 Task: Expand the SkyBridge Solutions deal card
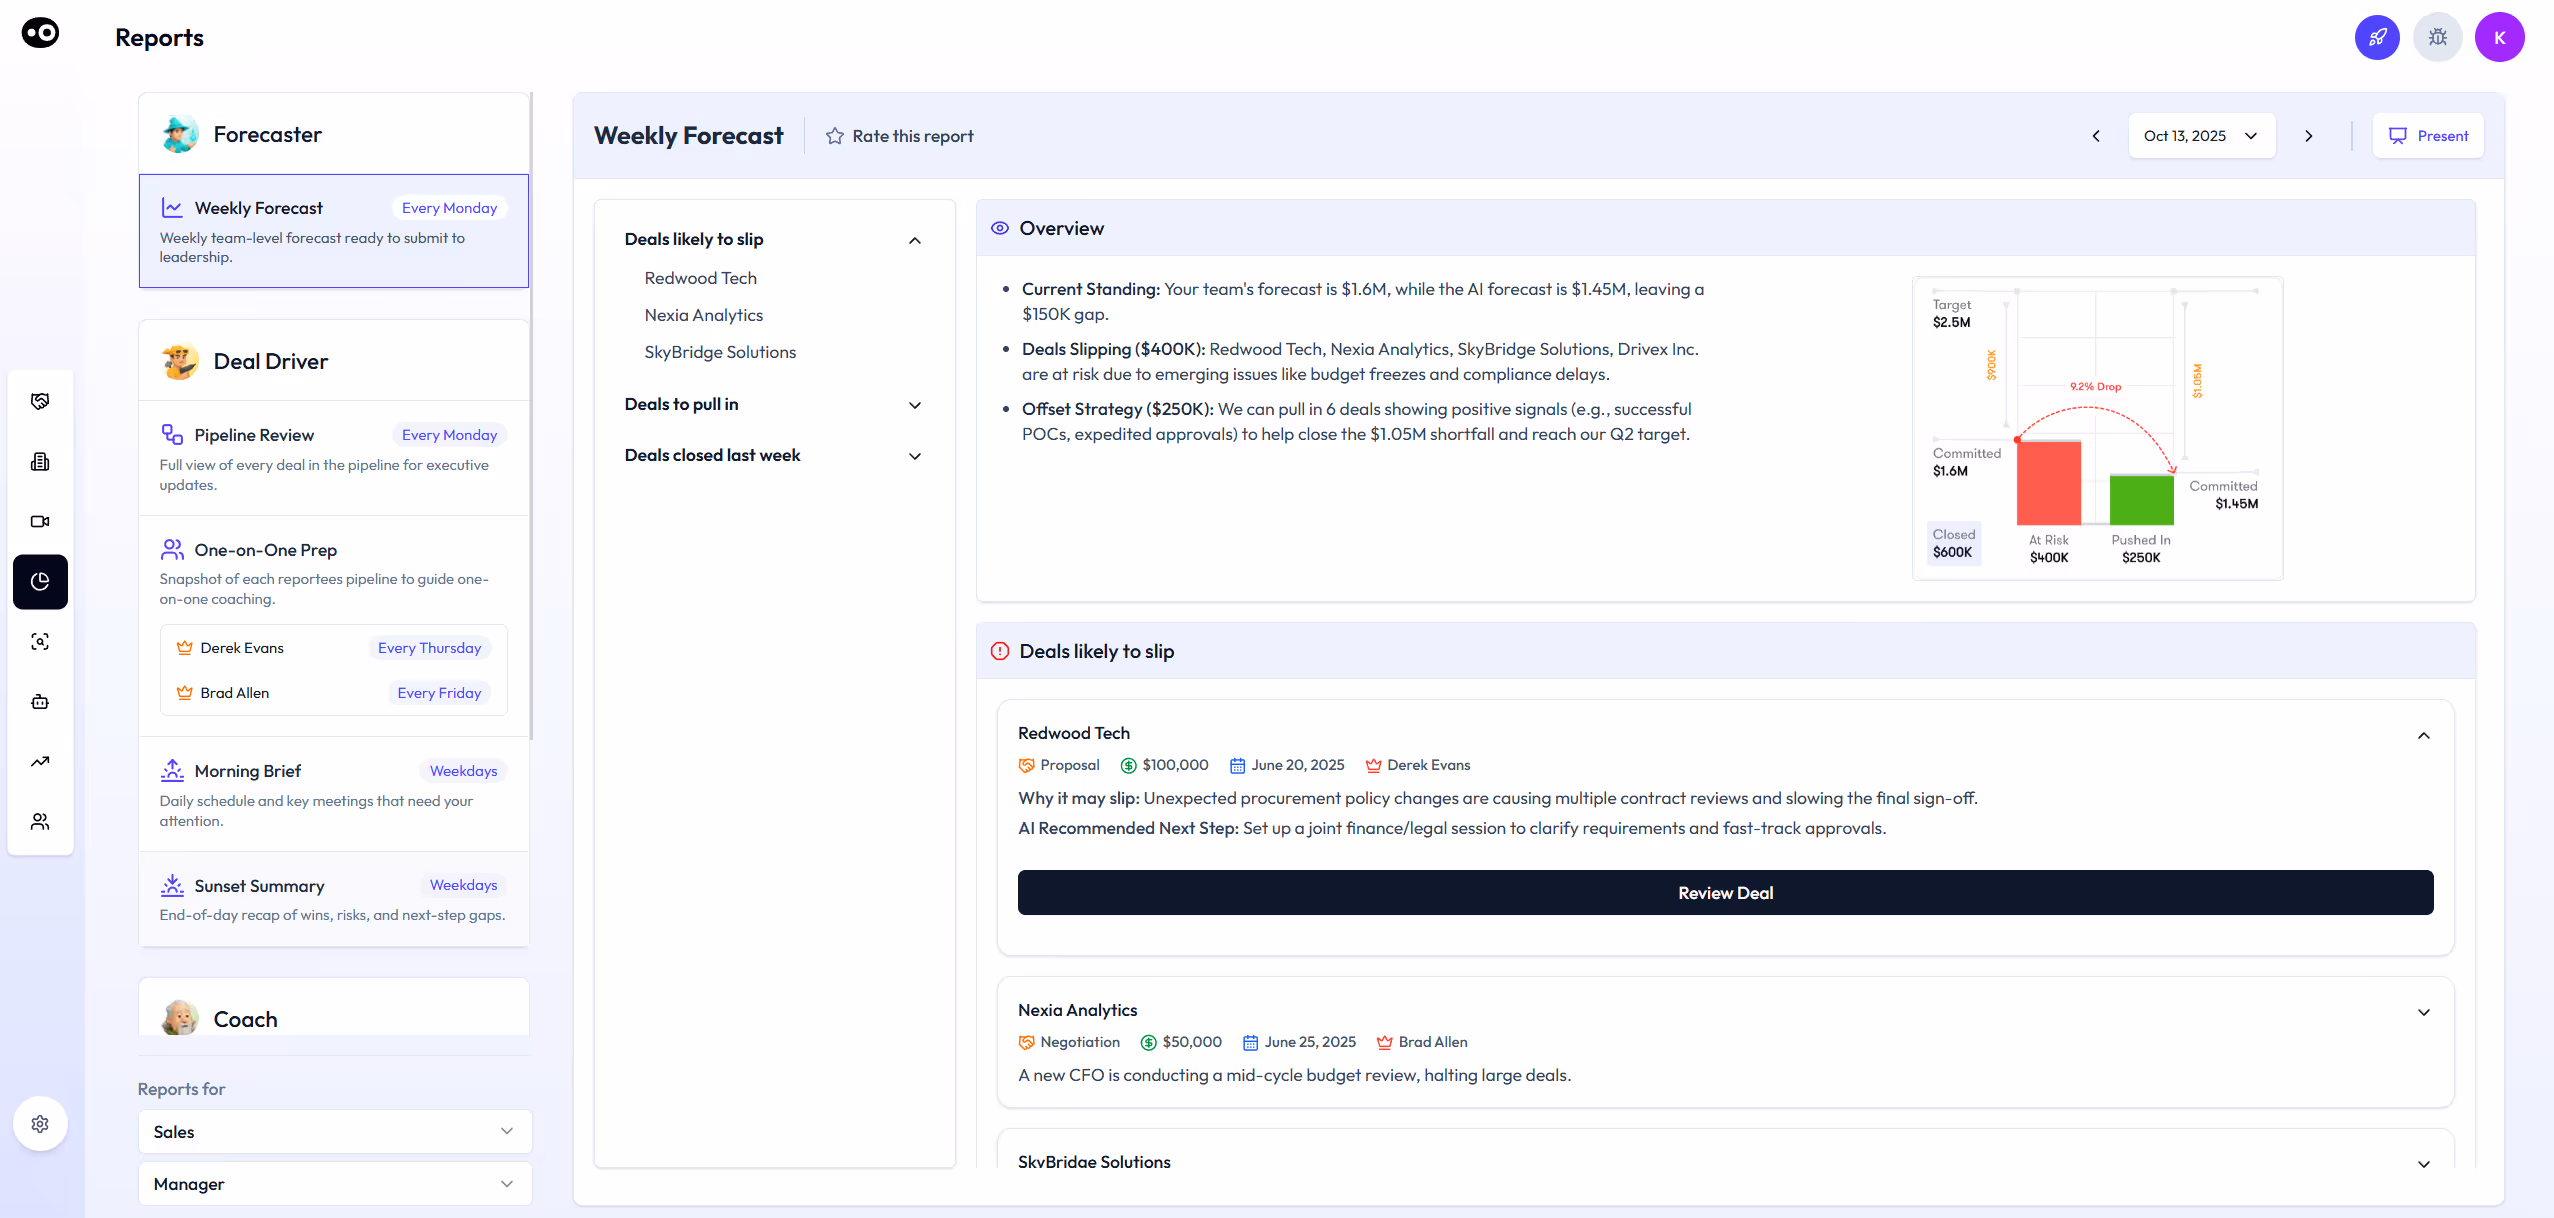tap(2424, 1163)
